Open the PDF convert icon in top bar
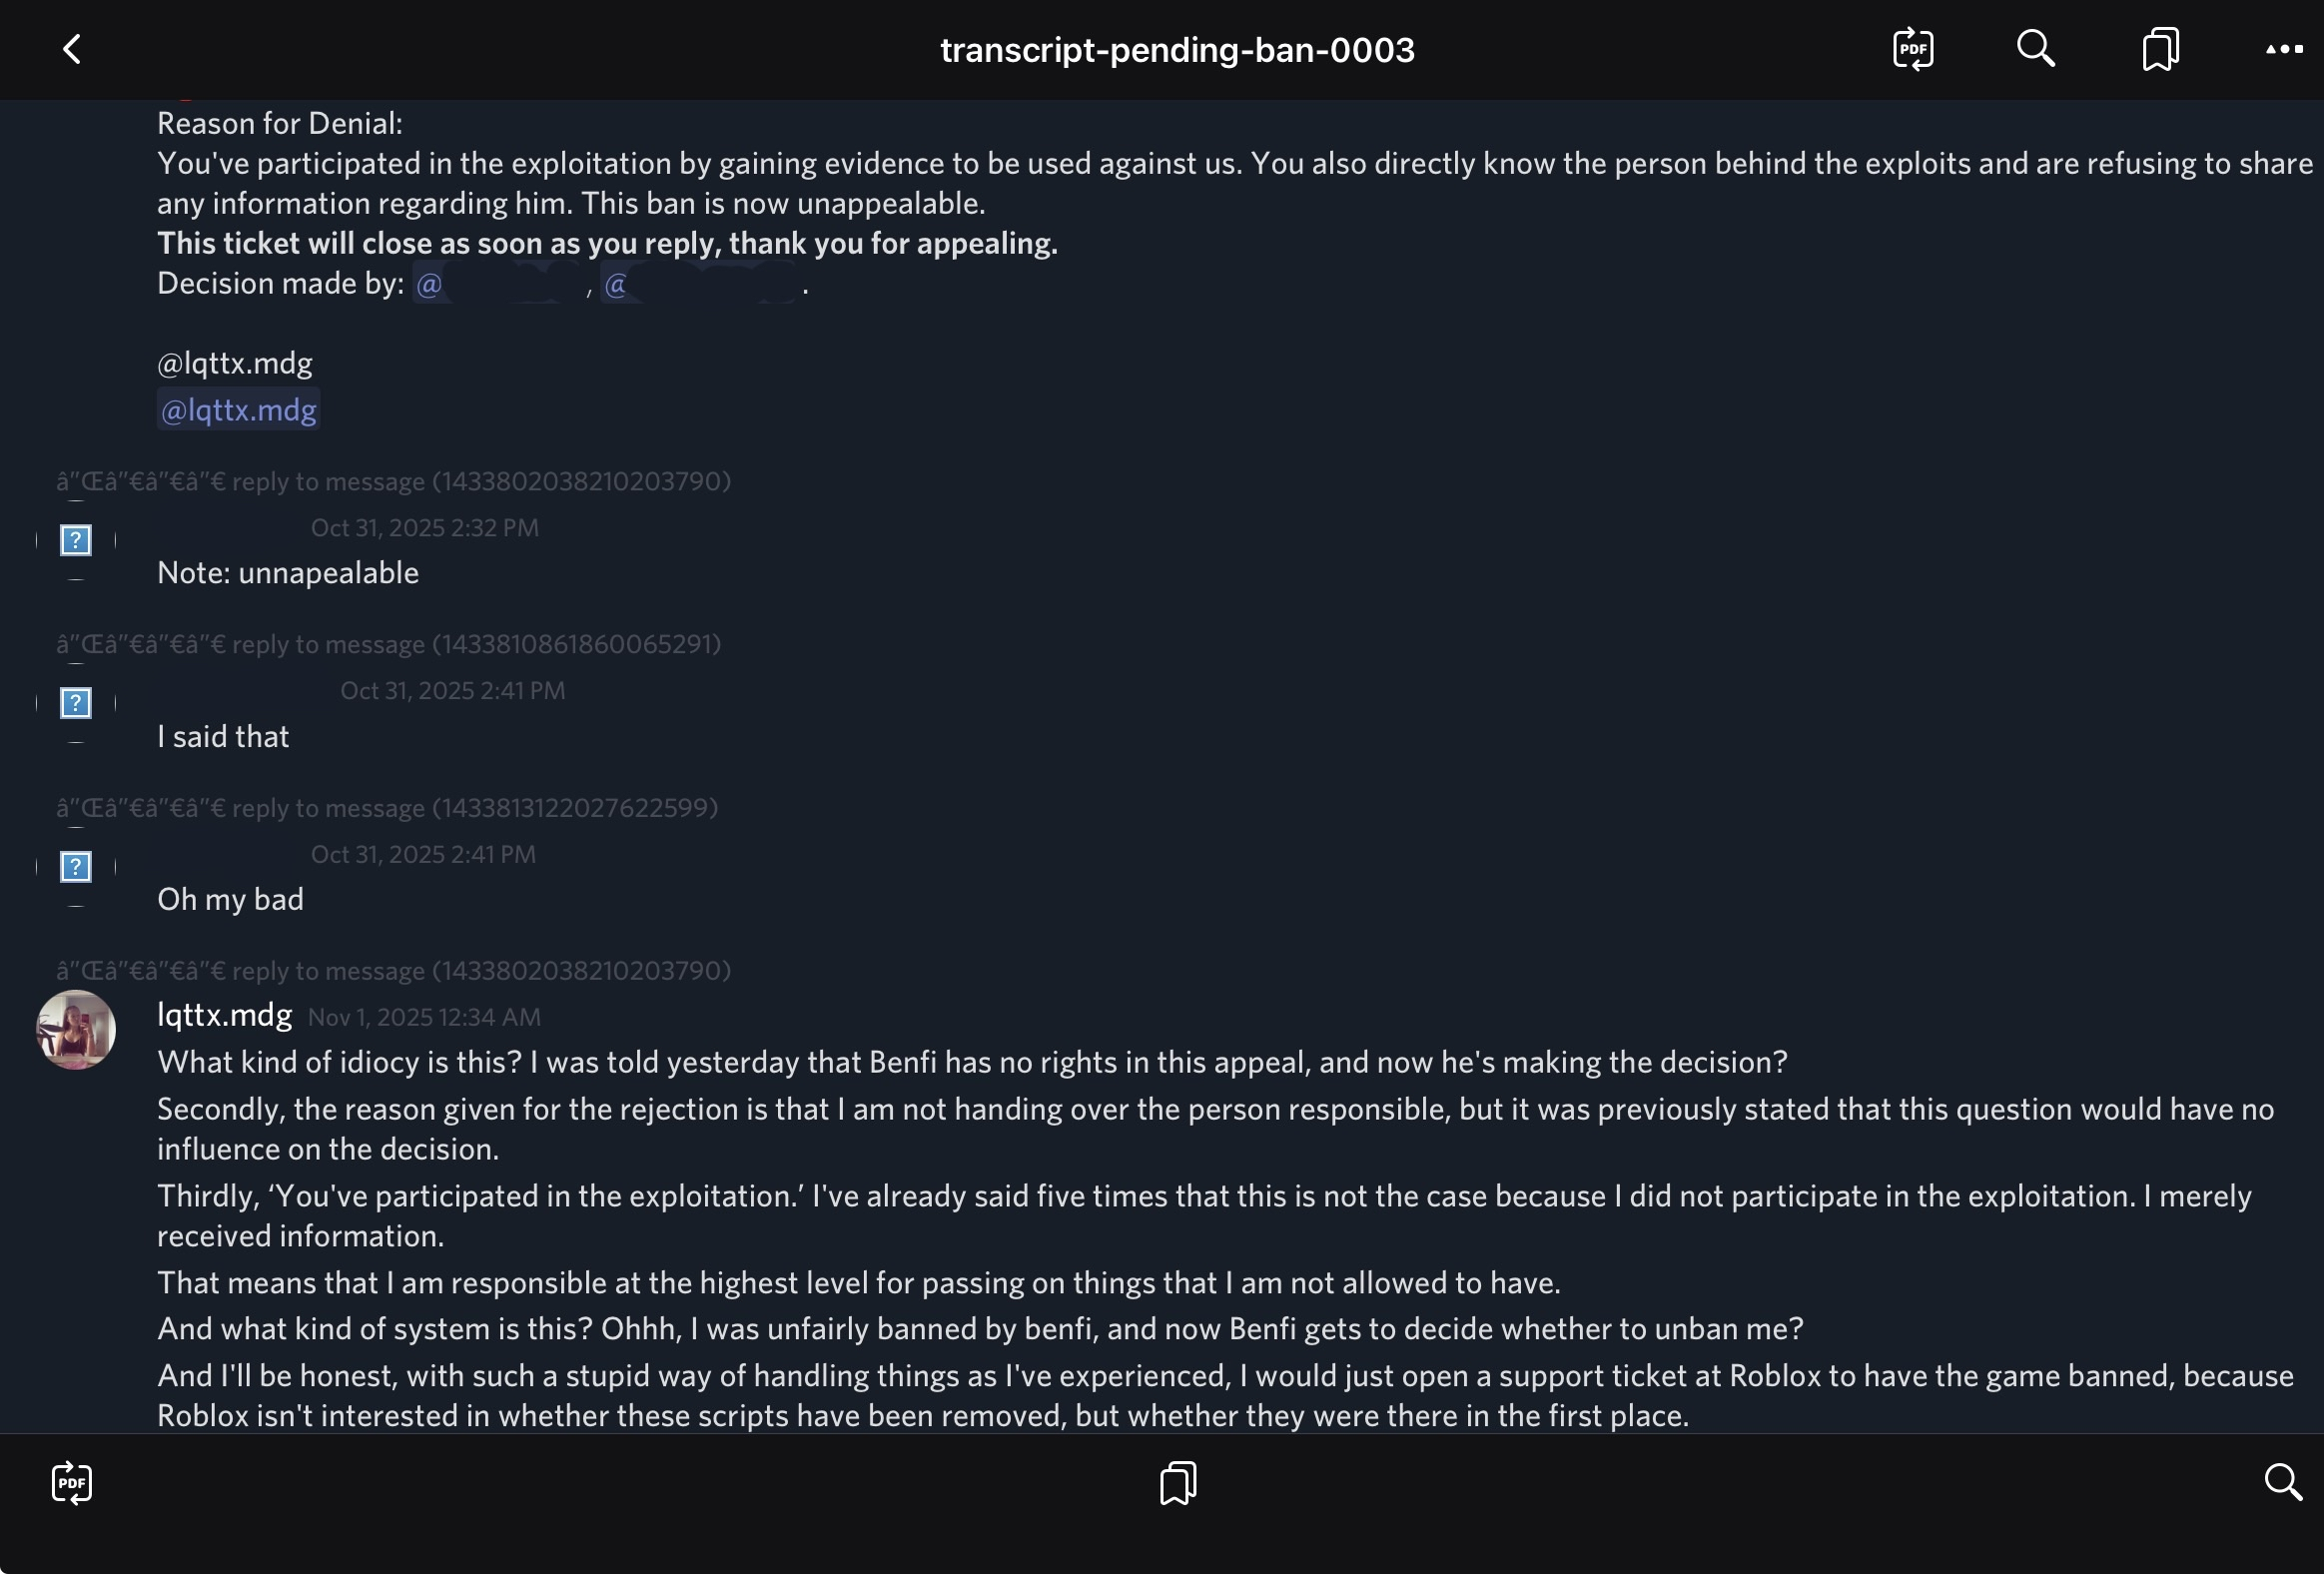Screen dimensions: 2324x1574 (x=1912, y=49)
